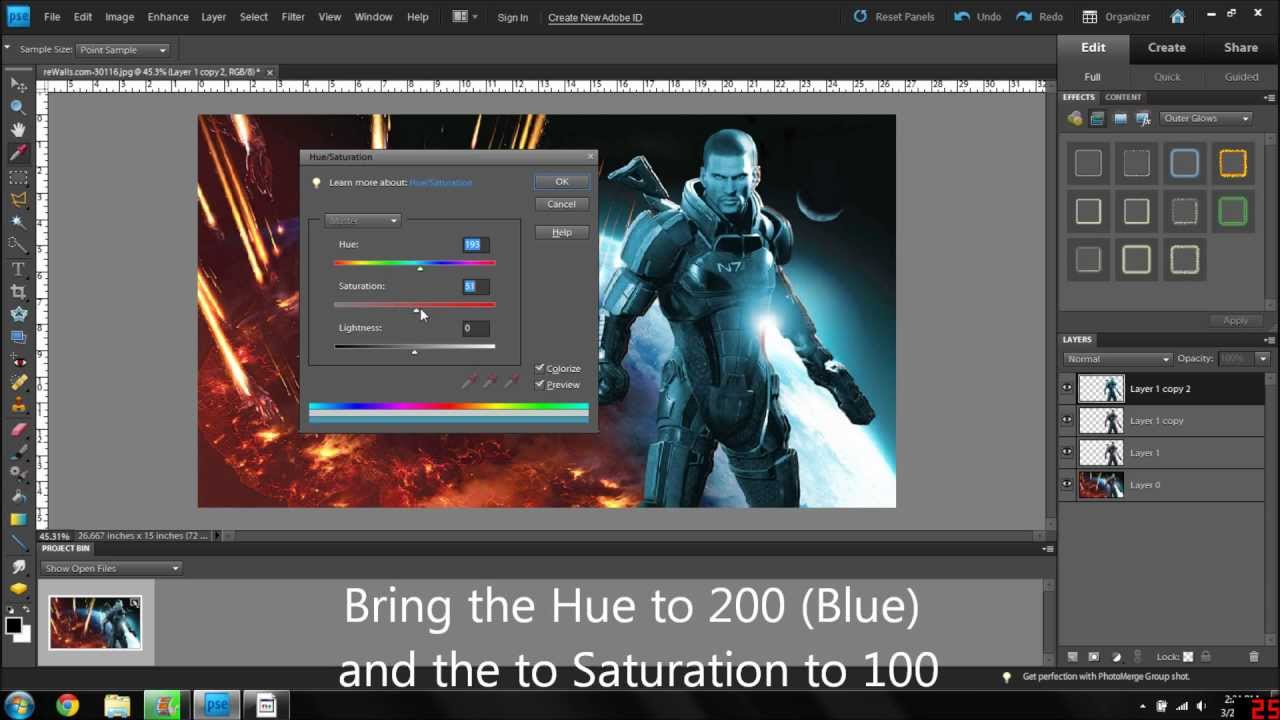
Task: Open the Normal blend mode dropdown
Action: point(1117,359)
